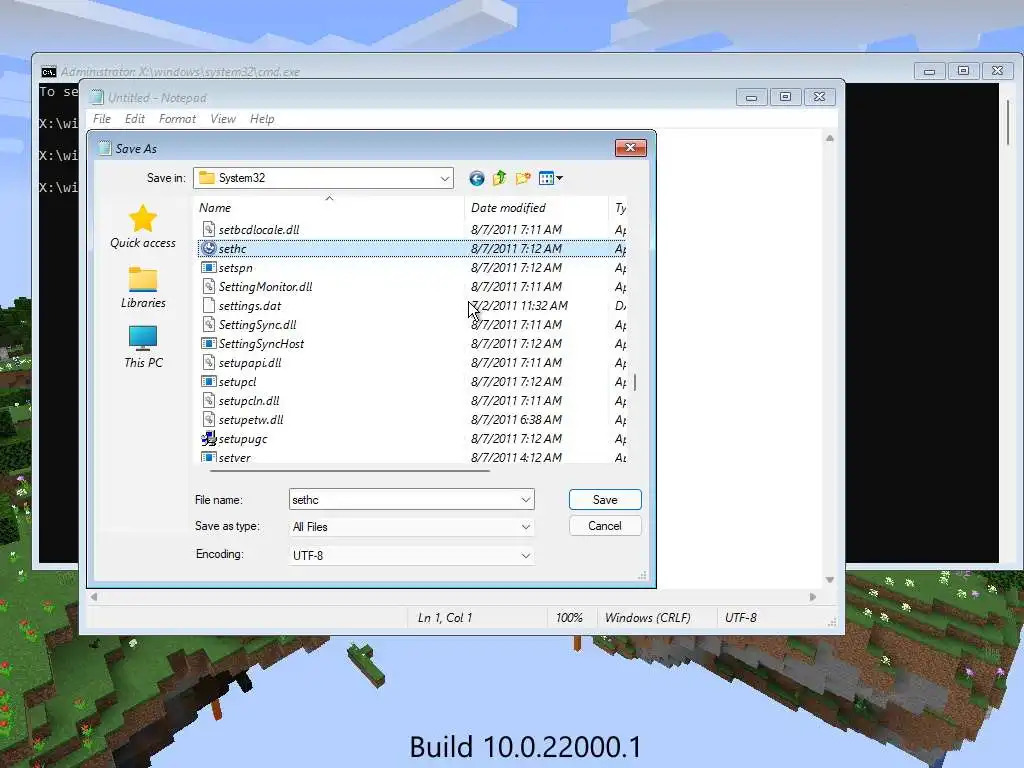Viewport: 1024px width, 768px height.
Task: Click the Back navigation arrow icon
Action: pyautogui.click(x=477, y=178)
